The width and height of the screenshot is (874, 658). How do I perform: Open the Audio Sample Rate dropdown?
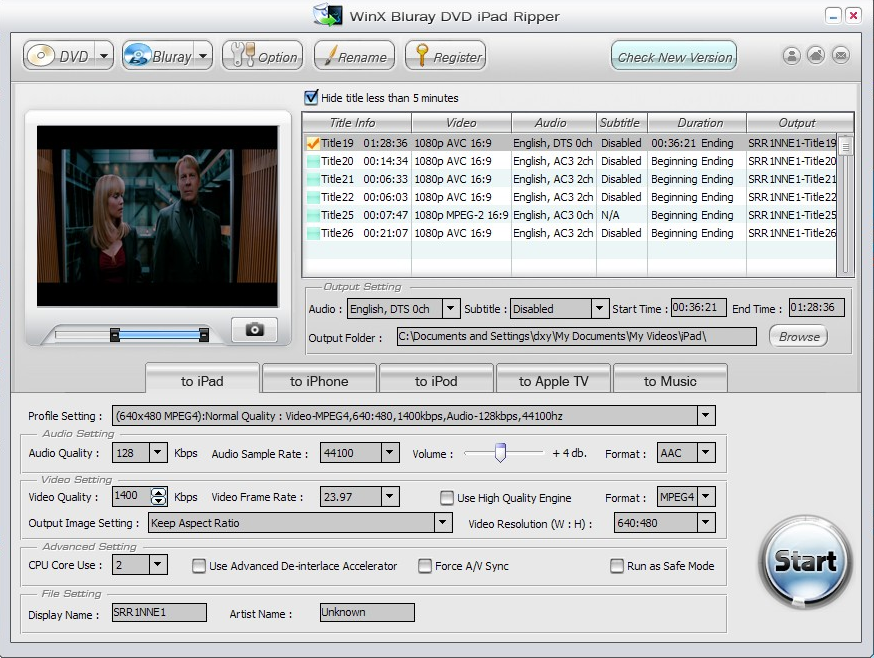pyautogui.click(x=390, y=453)
